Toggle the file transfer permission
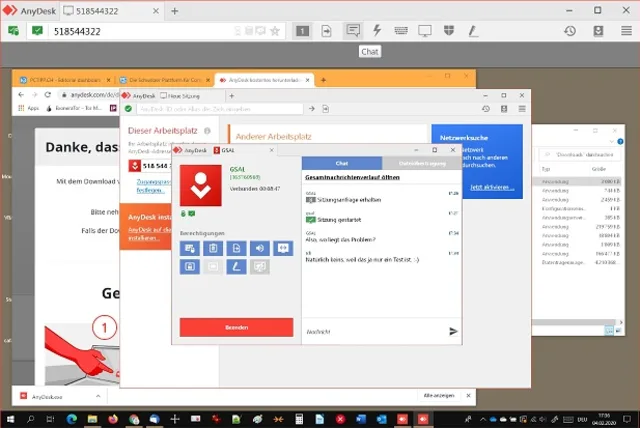The height and width of the screenshot is (428, 640). click(x=236, y=248)
